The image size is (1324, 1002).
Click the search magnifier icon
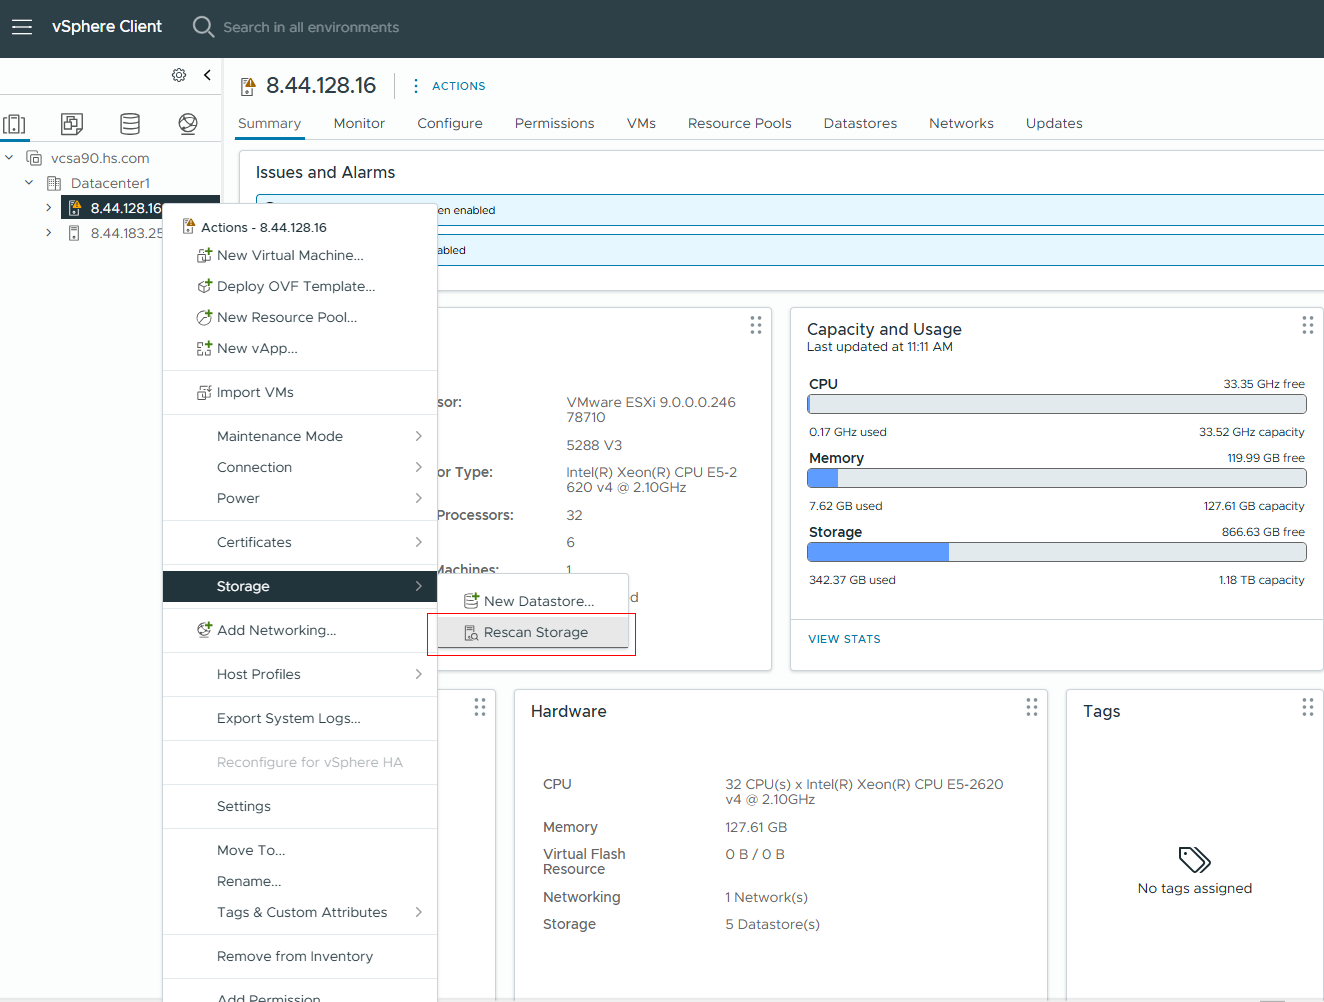point(203,27)
